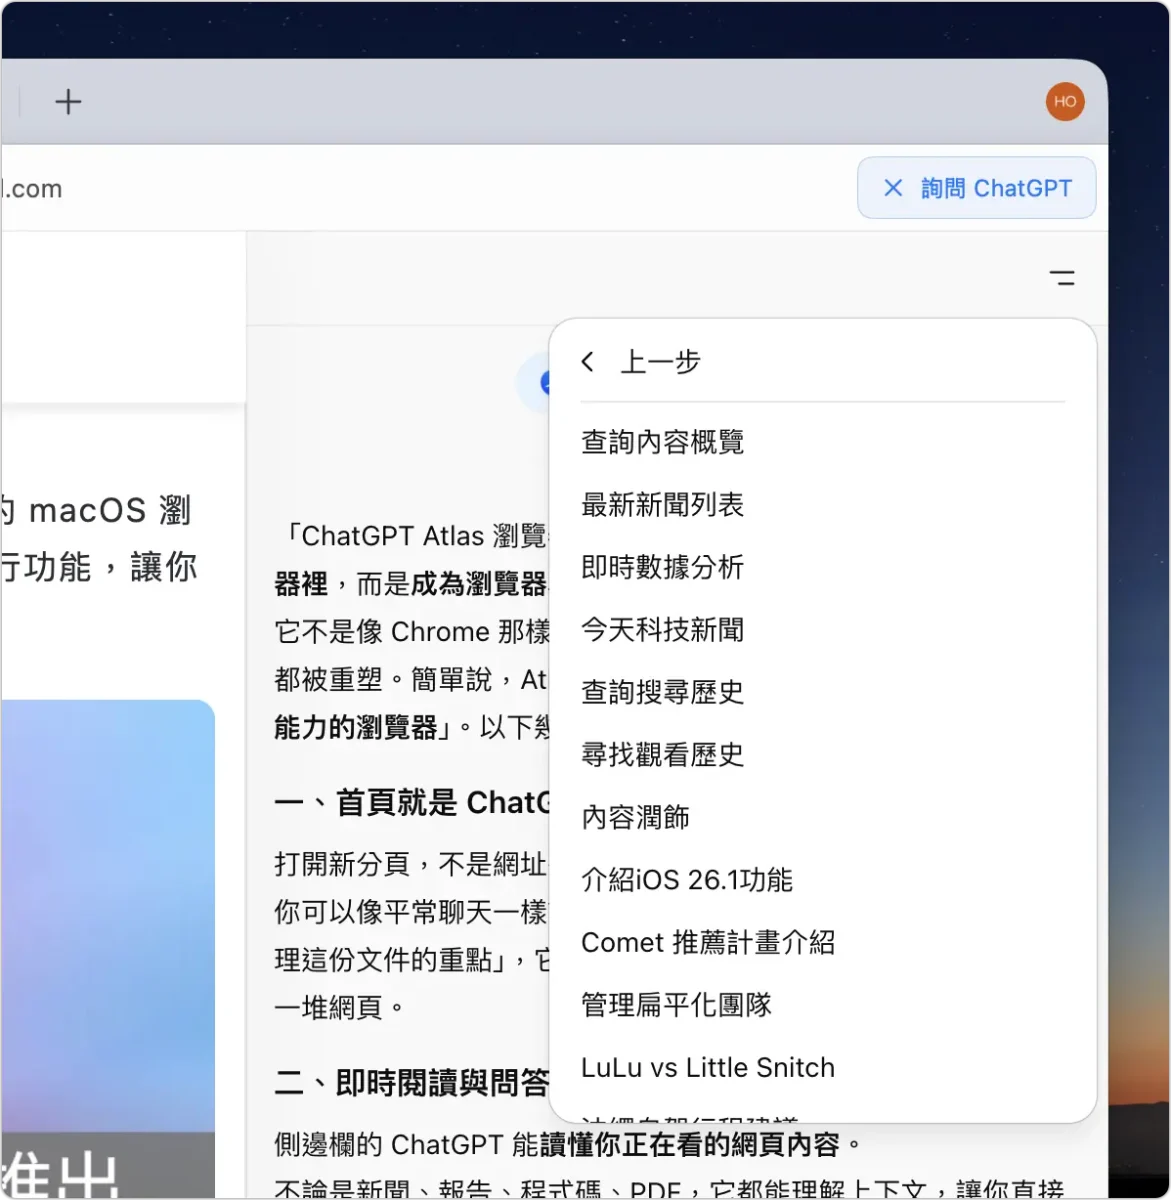This screenshot has width=1171, height=1200.
Task: Open LuLu vs Little Snitch conversation
Action: tap(708, 1067)
